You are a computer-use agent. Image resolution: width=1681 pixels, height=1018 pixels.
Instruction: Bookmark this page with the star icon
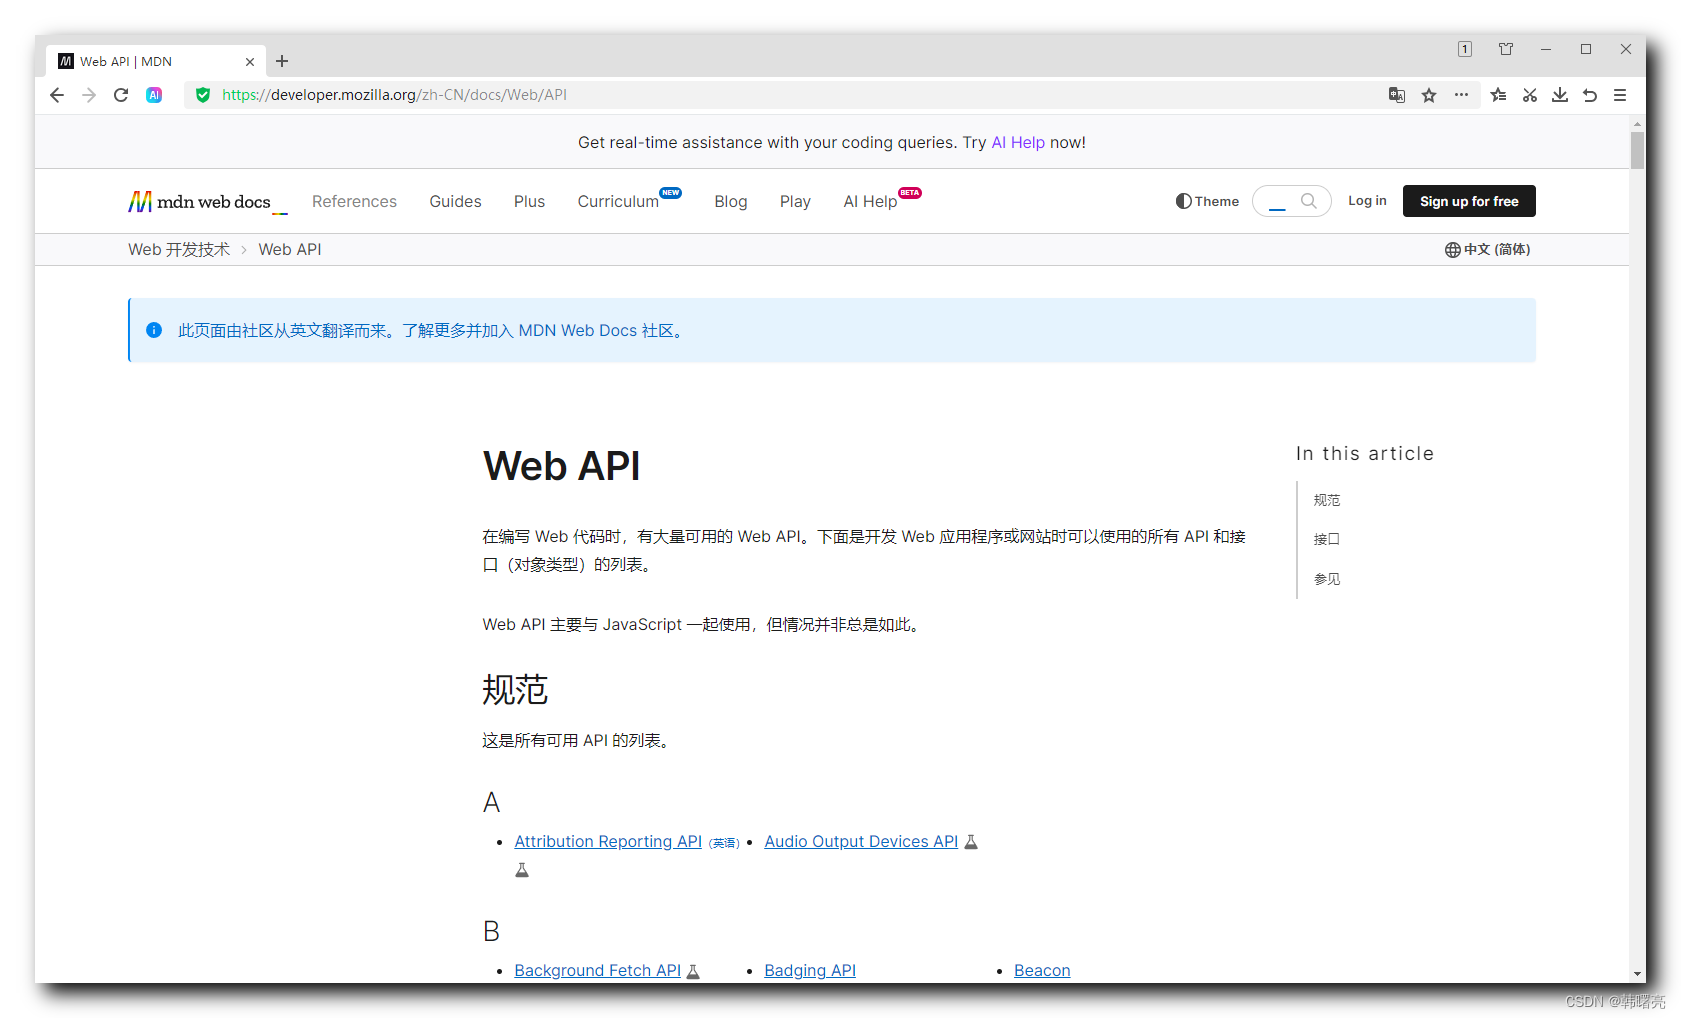(1429, 95)
